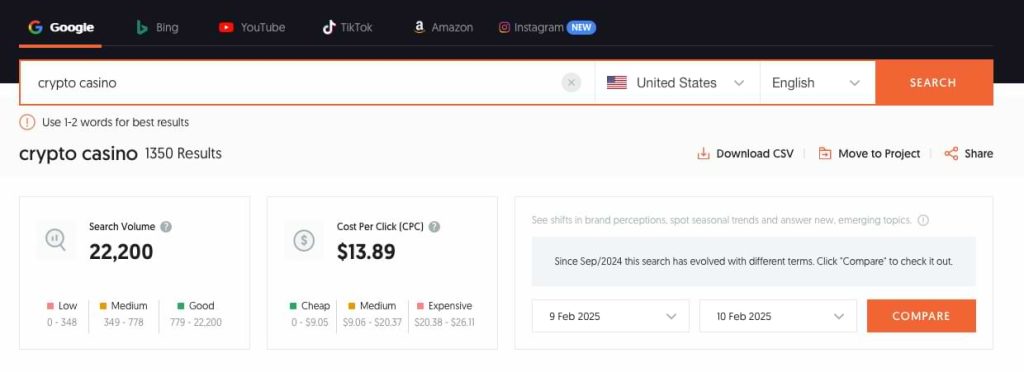Switch to the Bing tab
This screenshot has width=1024, height=372.
157,27
